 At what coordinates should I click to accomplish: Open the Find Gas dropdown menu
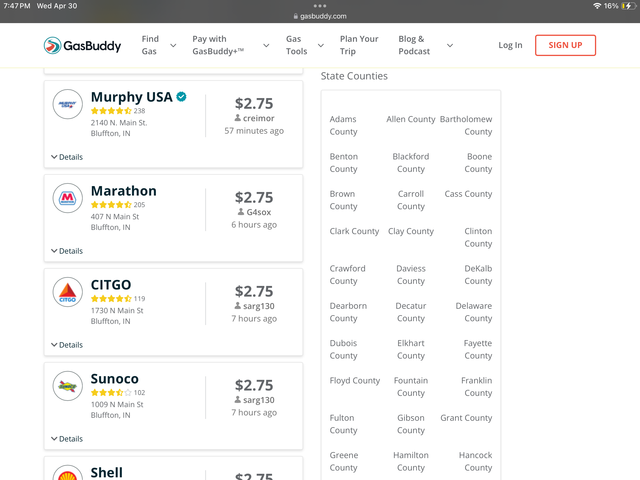(159, 45)
